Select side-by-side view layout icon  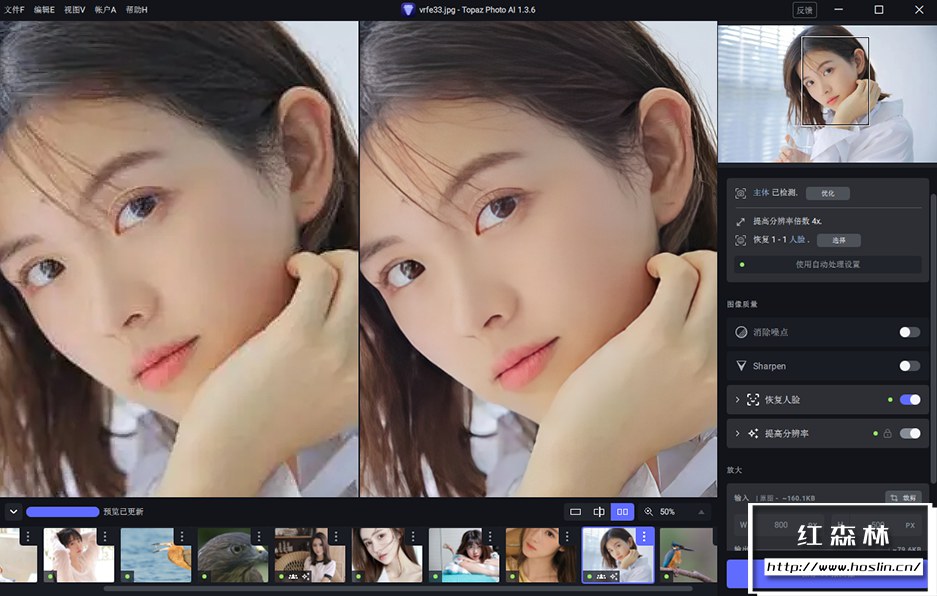pos(622,511)
